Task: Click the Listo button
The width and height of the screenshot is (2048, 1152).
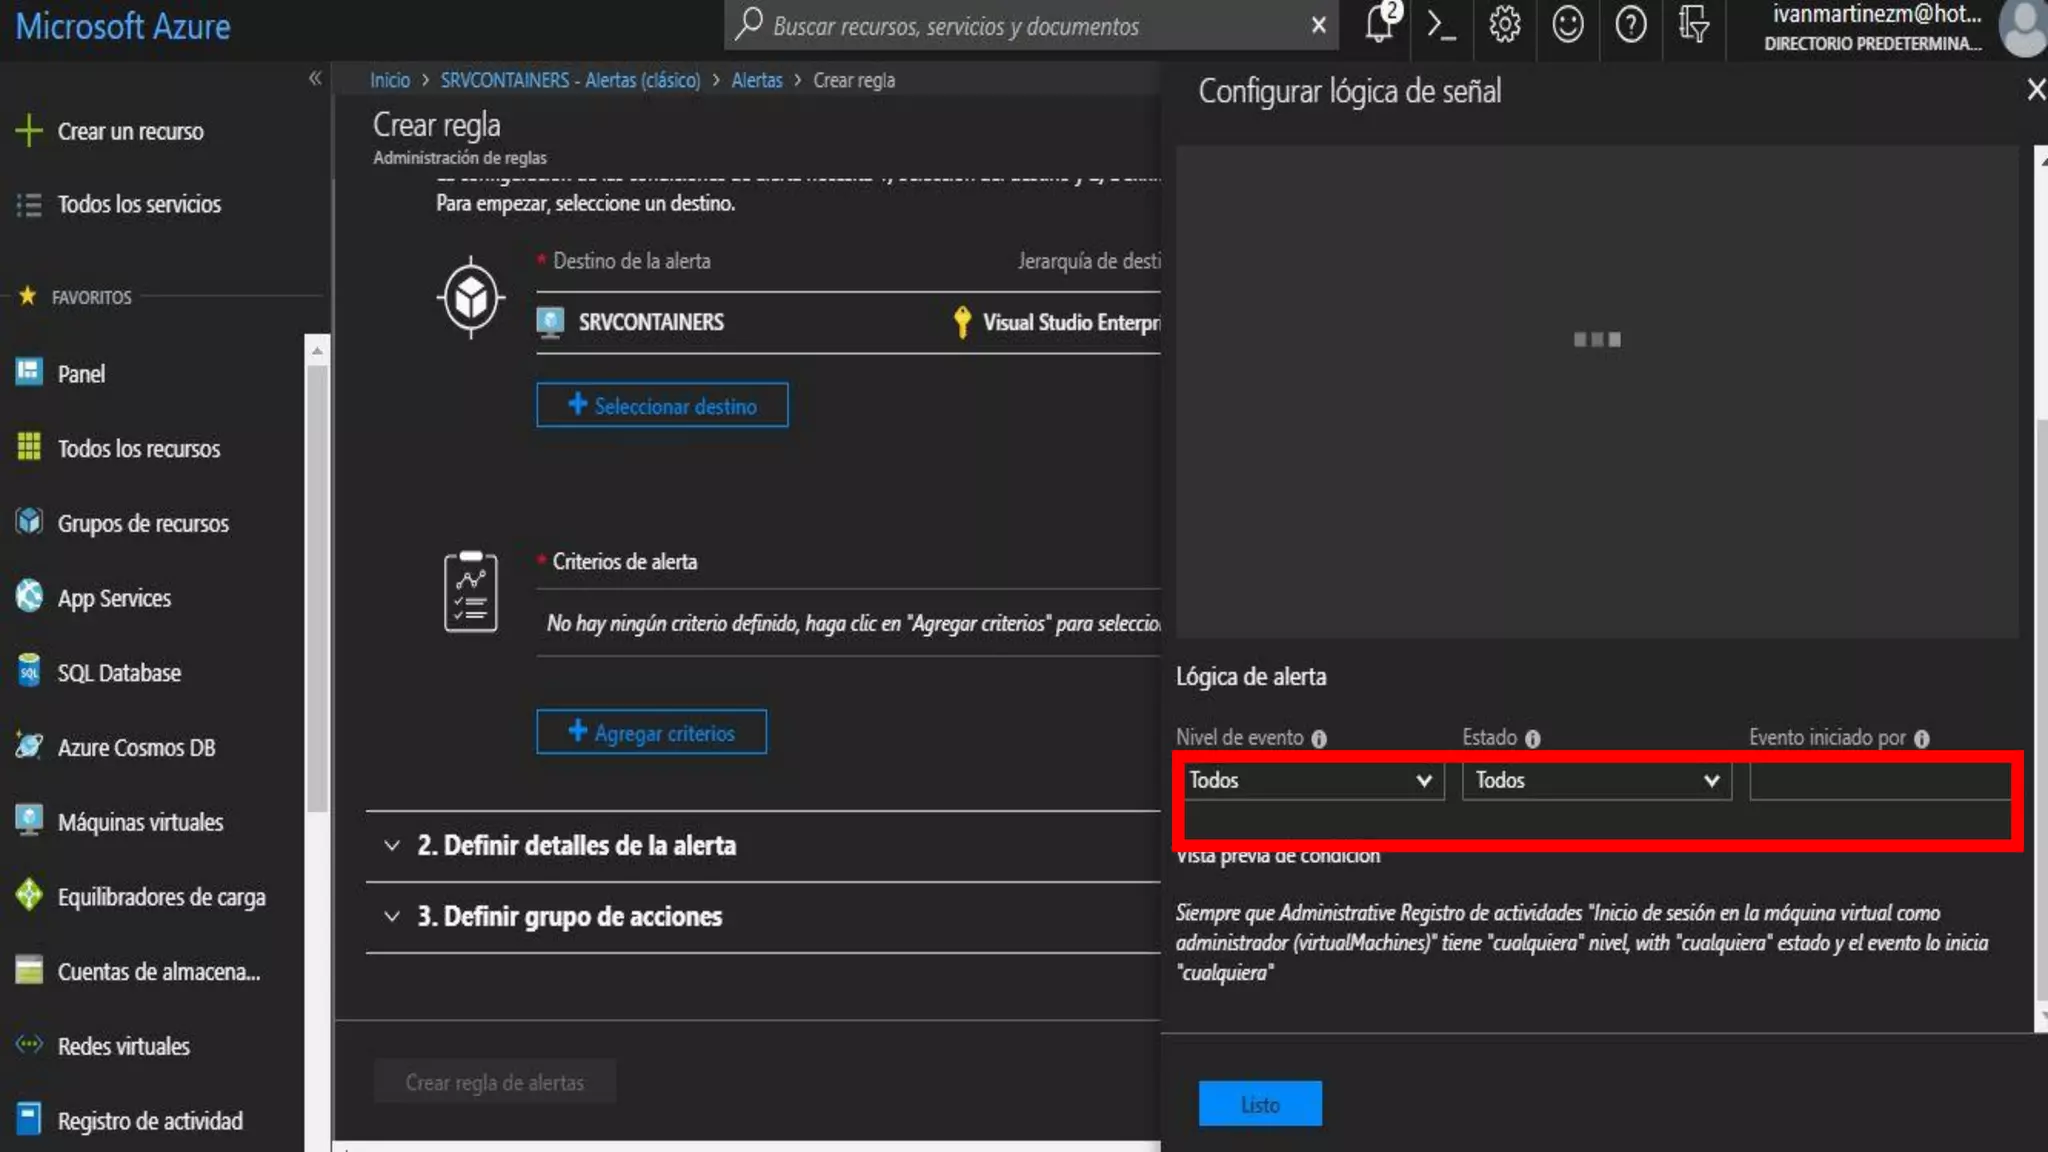Action: pyautogui.click(x=1260, y=1104)
